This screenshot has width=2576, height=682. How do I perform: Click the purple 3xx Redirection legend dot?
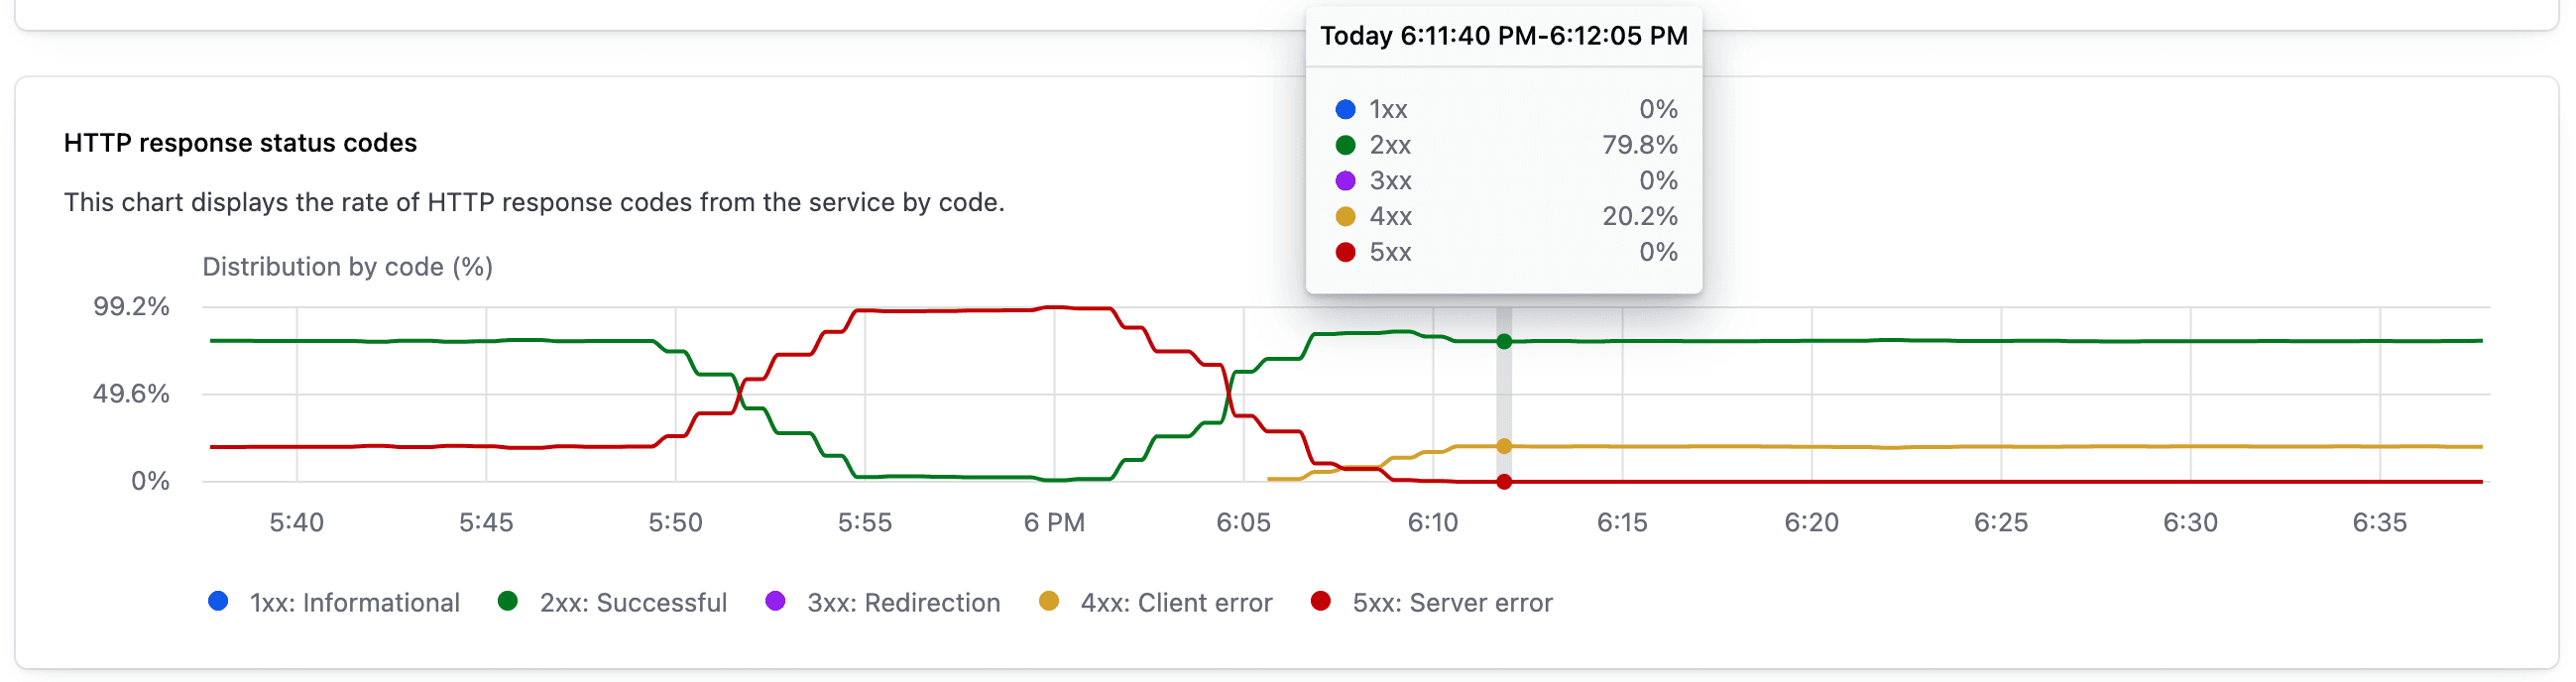point(775,601)
